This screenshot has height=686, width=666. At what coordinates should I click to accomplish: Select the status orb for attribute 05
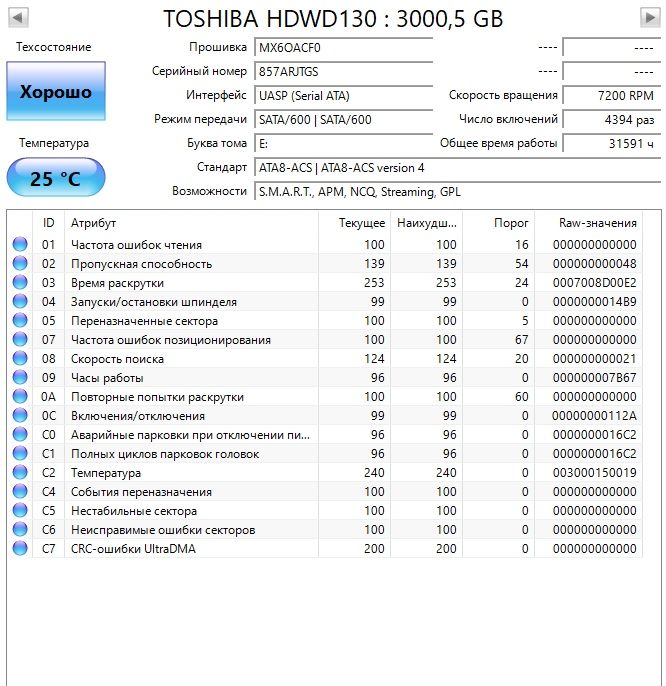[20, 320]
